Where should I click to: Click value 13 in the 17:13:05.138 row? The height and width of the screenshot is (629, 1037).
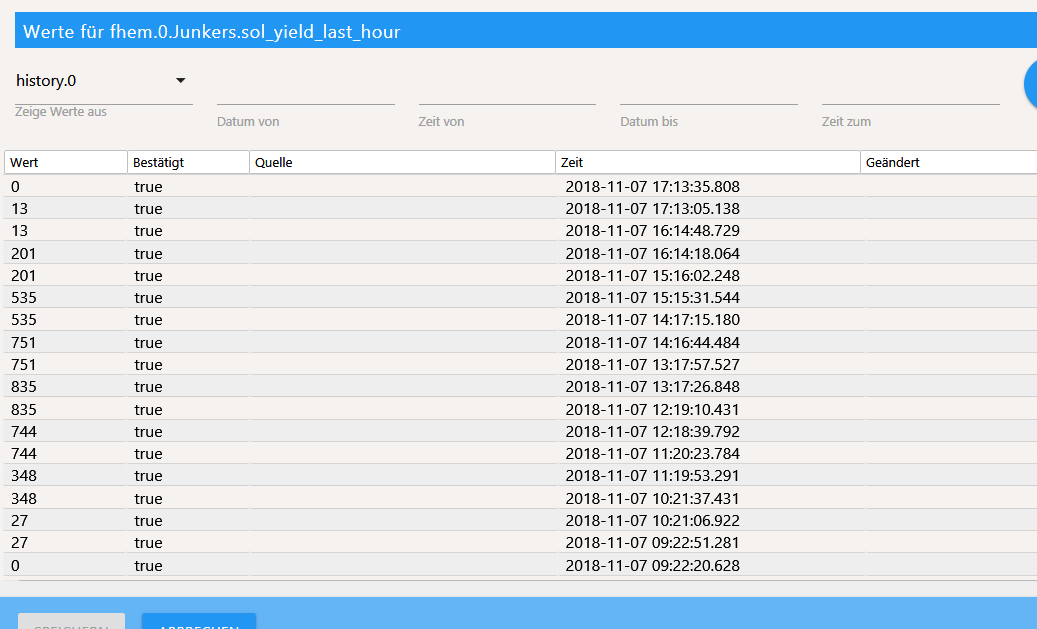(x=20, y=209)
